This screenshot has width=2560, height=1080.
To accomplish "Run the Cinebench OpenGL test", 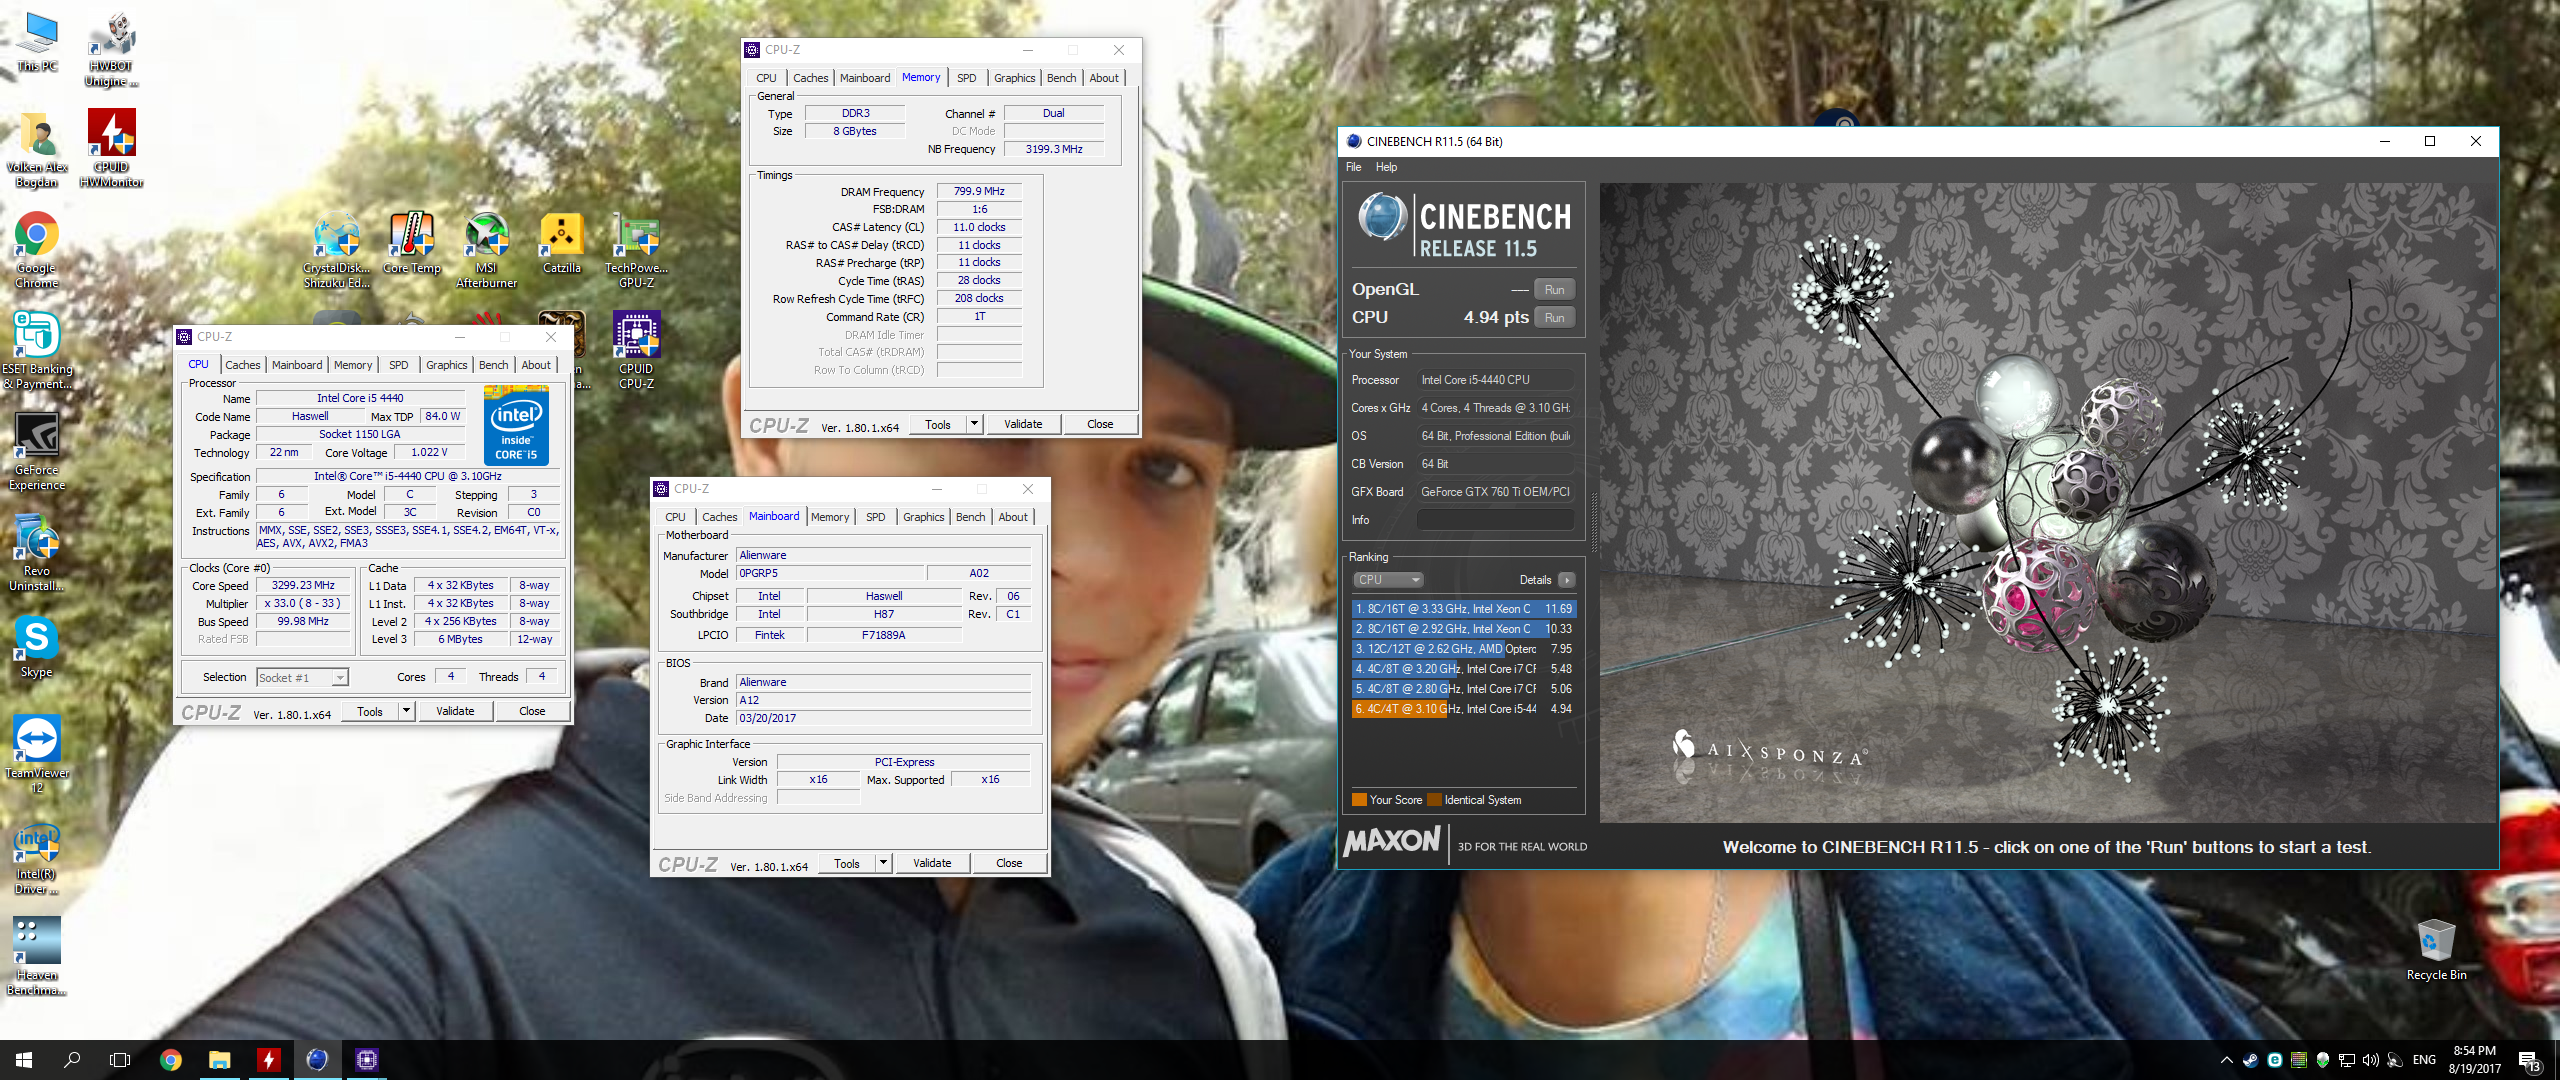I will pyautogui.click(x=1554, y=290).
